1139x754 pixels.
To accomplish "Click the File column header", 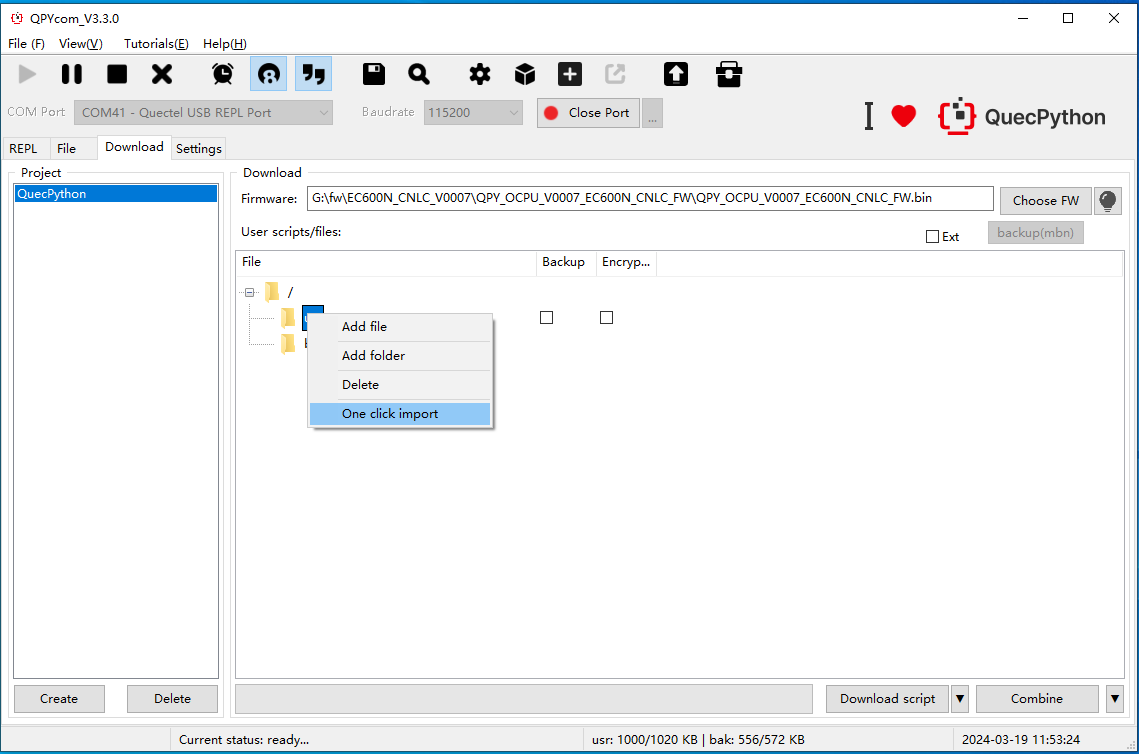I will pos(386,262).
